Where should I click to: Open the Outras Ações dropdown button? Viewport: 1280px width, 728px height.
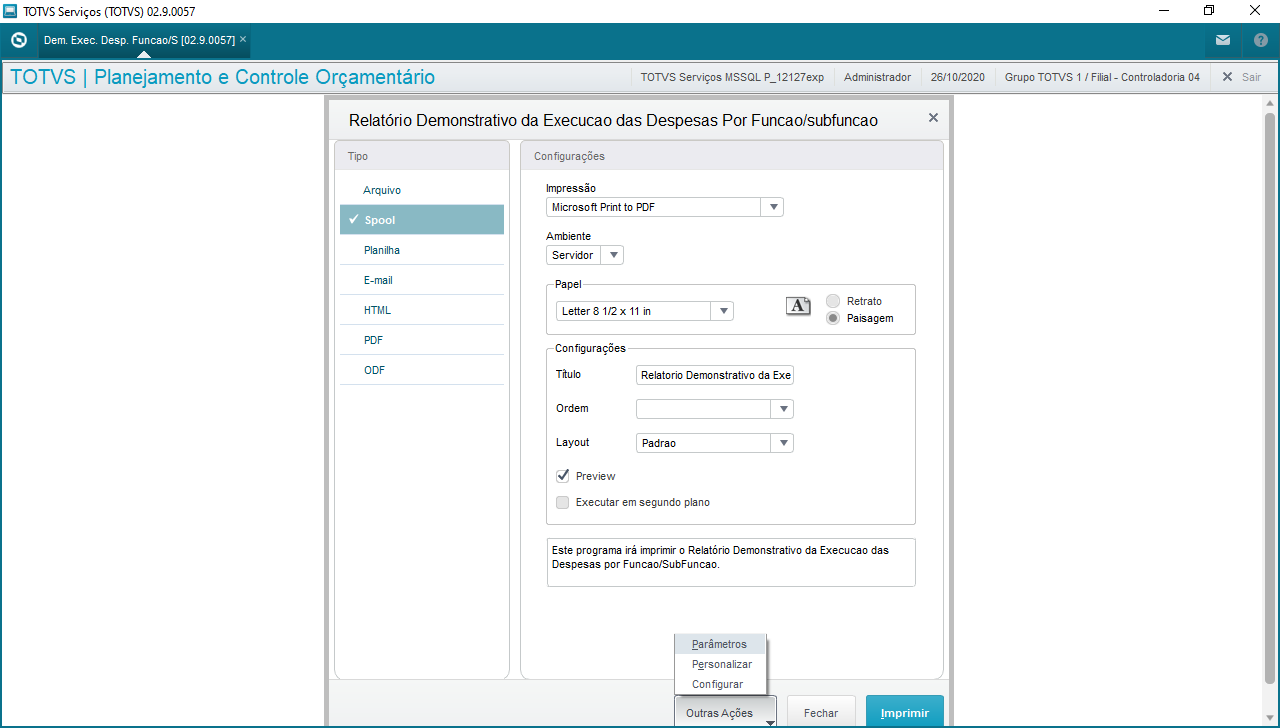click(x=726, y=713)
